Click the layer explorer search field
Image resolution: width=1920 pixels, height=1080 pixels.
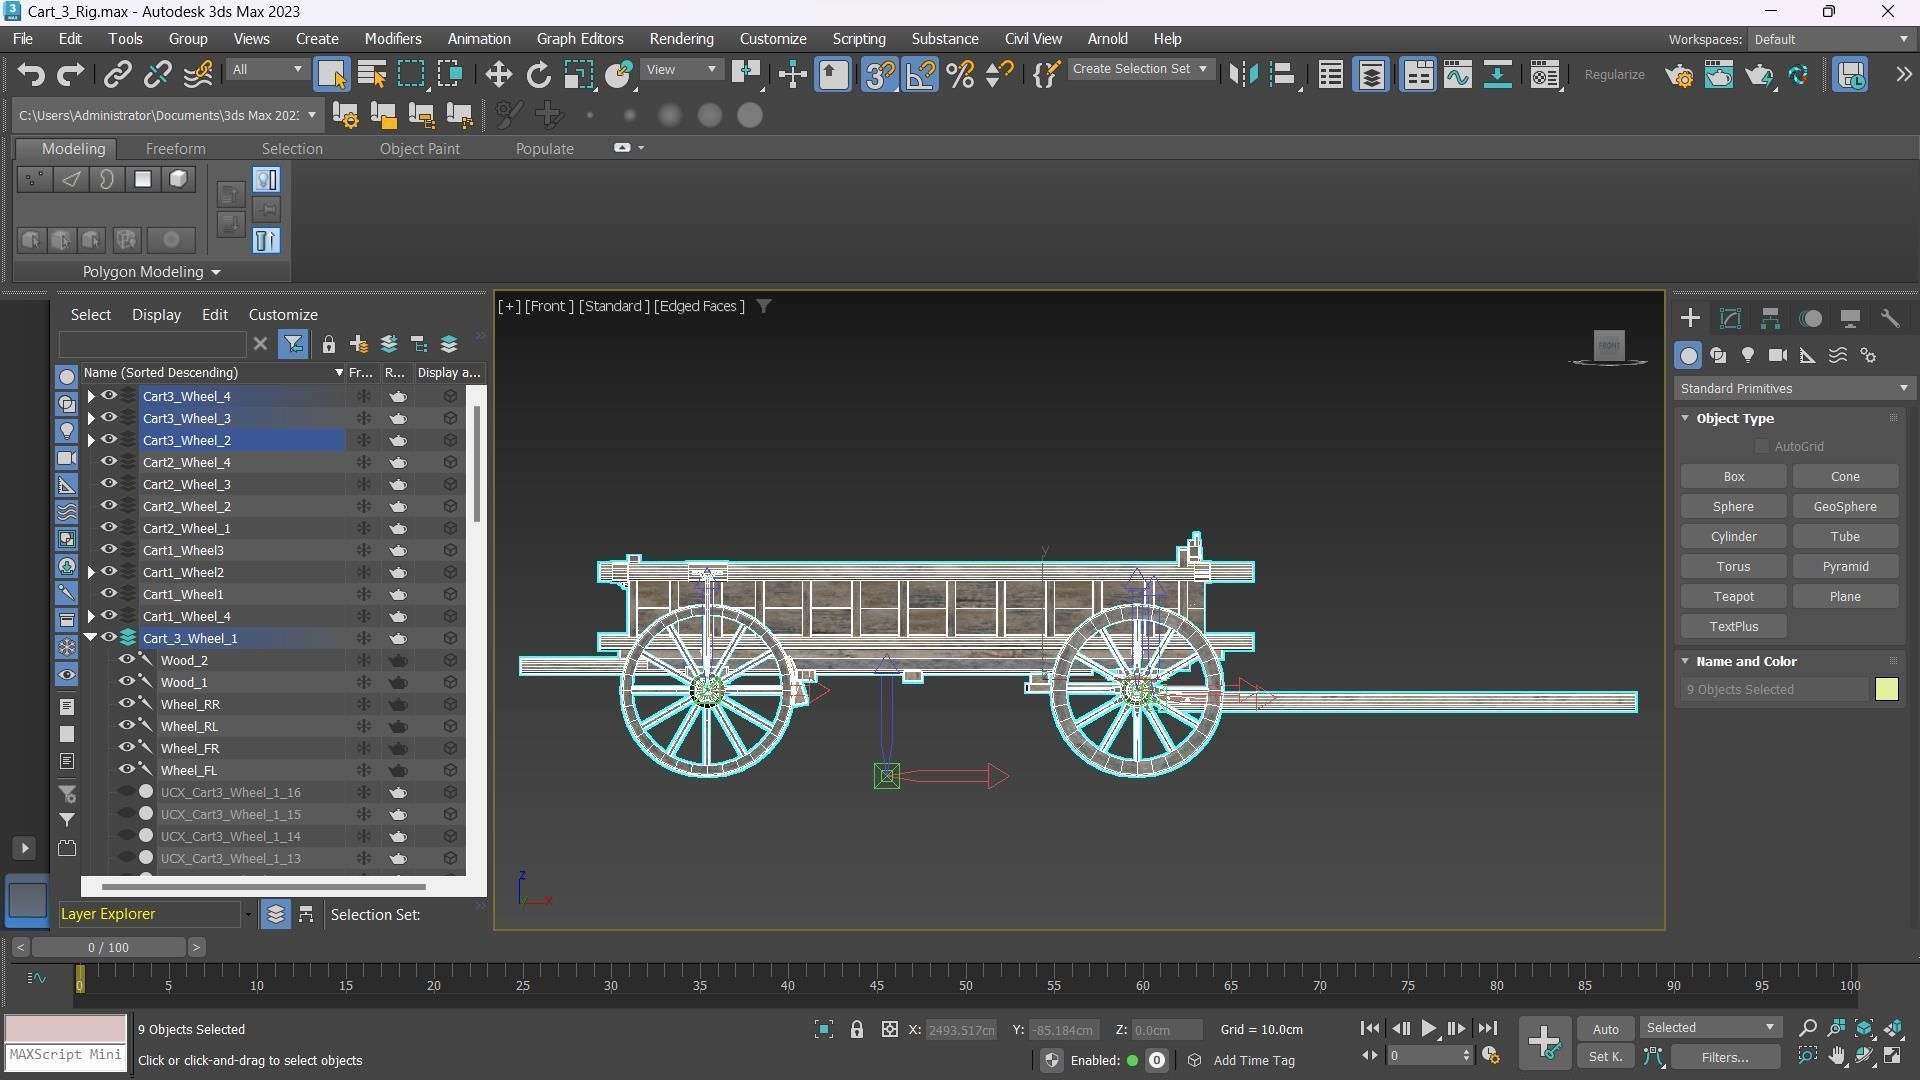tap(152, 344)
